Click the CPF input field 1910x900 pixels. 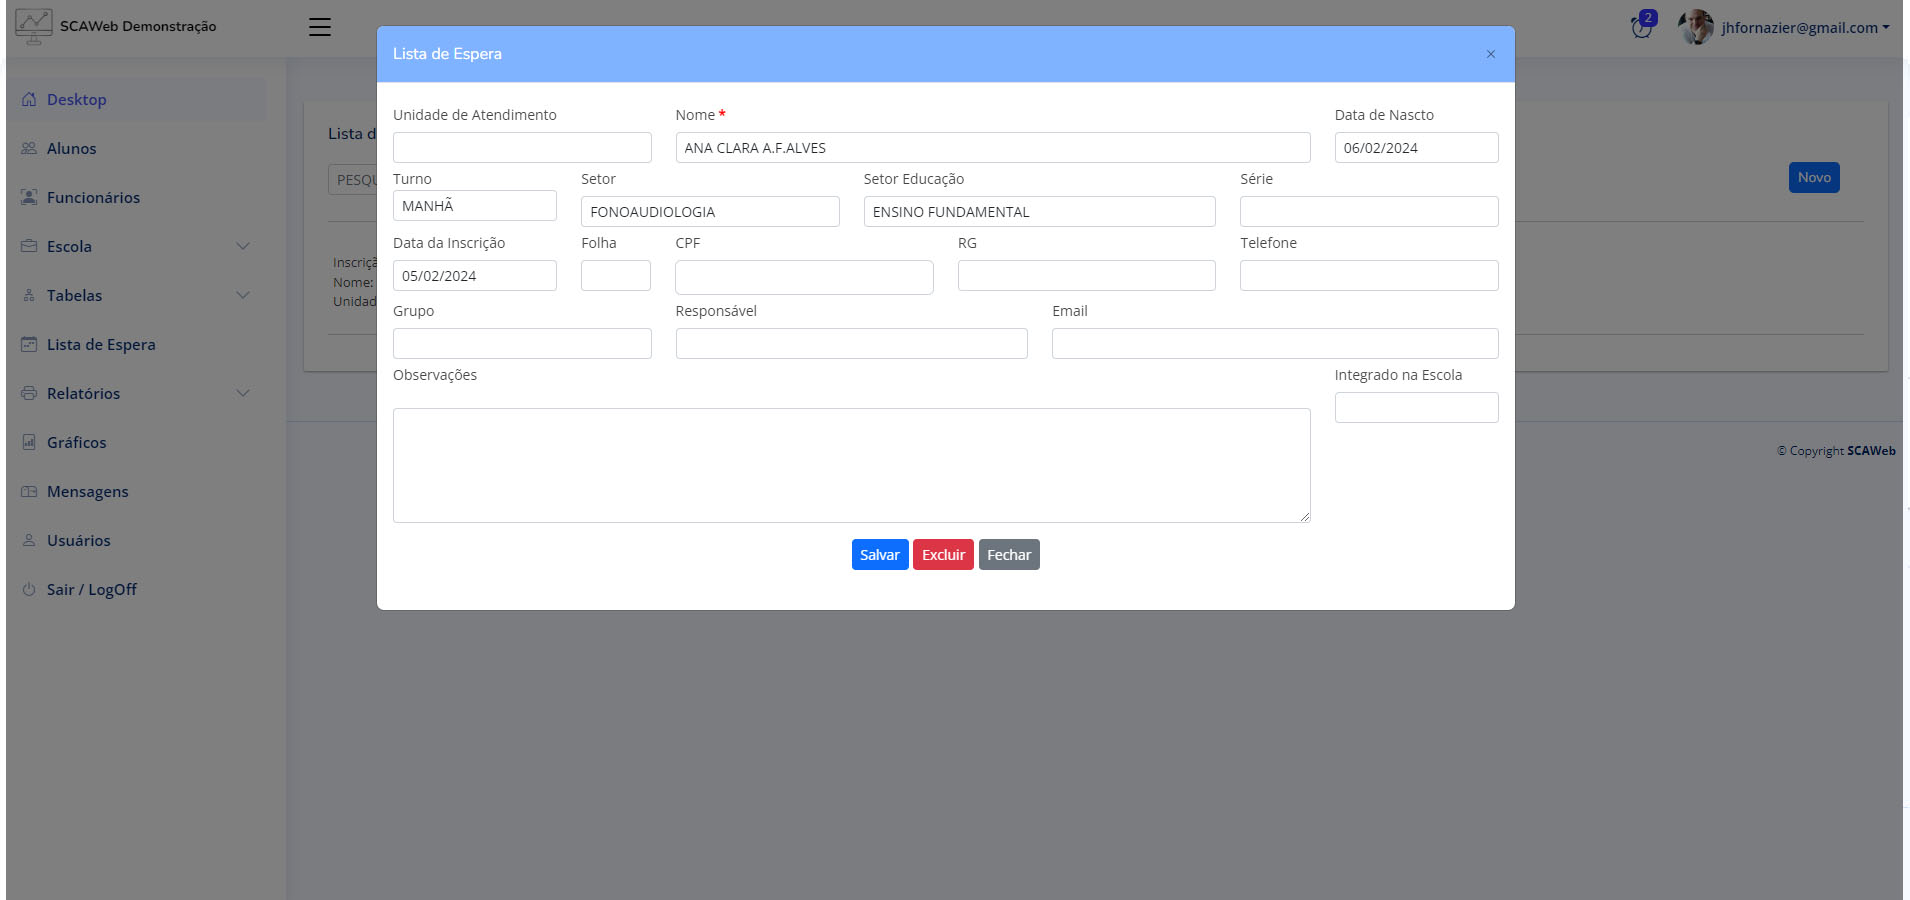click(804, 277)
